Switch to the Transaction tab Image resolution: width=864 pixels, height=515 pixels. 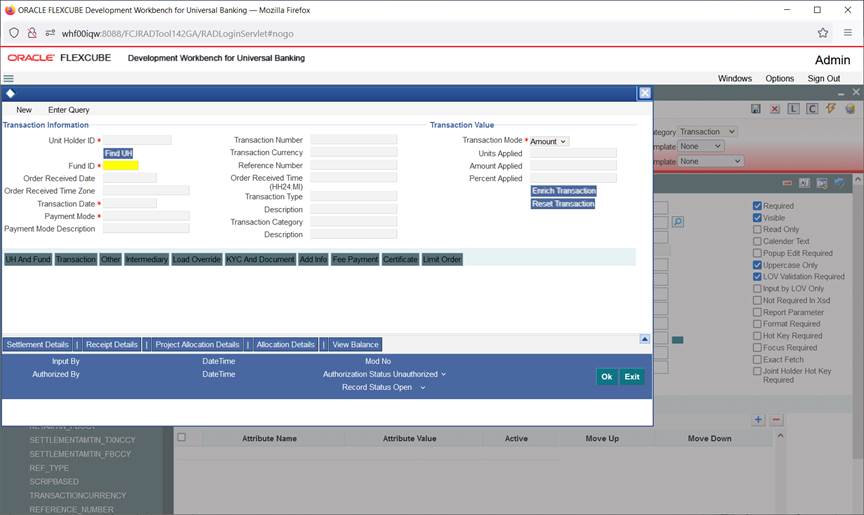(76, 259)
